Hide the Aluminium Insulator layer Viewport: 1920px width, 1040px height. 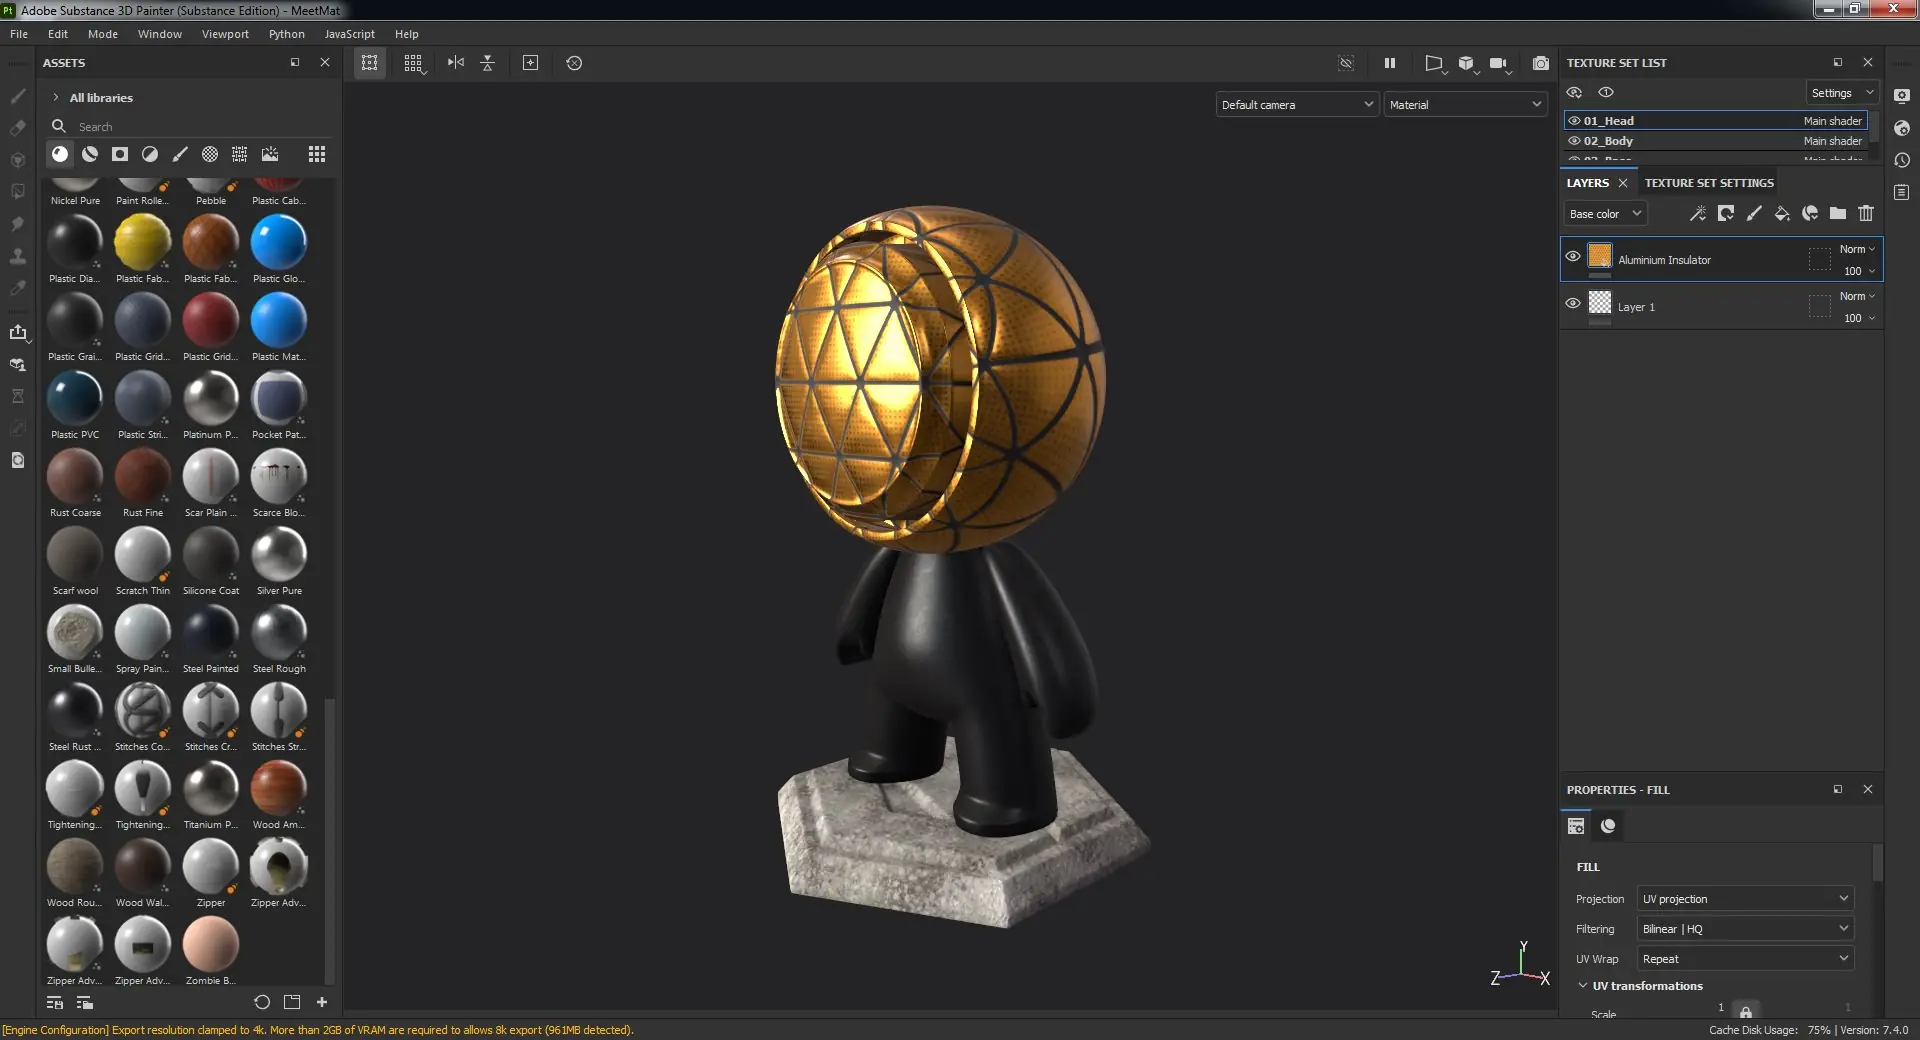(1573, 256)
